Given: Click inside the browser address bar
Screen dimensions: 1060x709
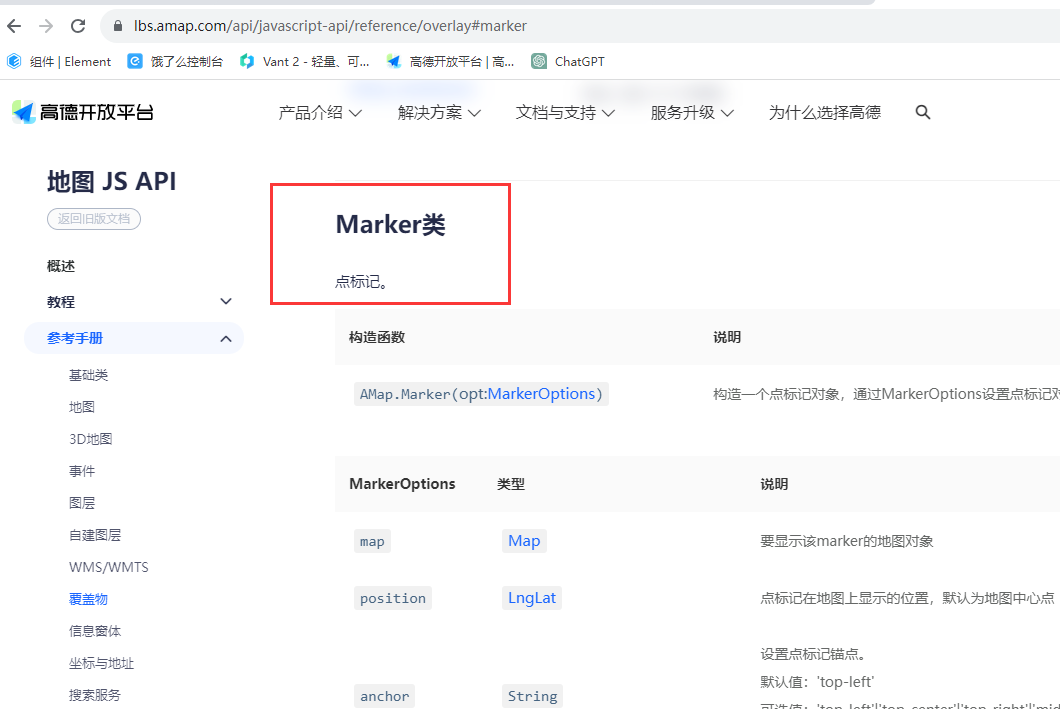Looking at the screenshot, I should tap(400, 26).
